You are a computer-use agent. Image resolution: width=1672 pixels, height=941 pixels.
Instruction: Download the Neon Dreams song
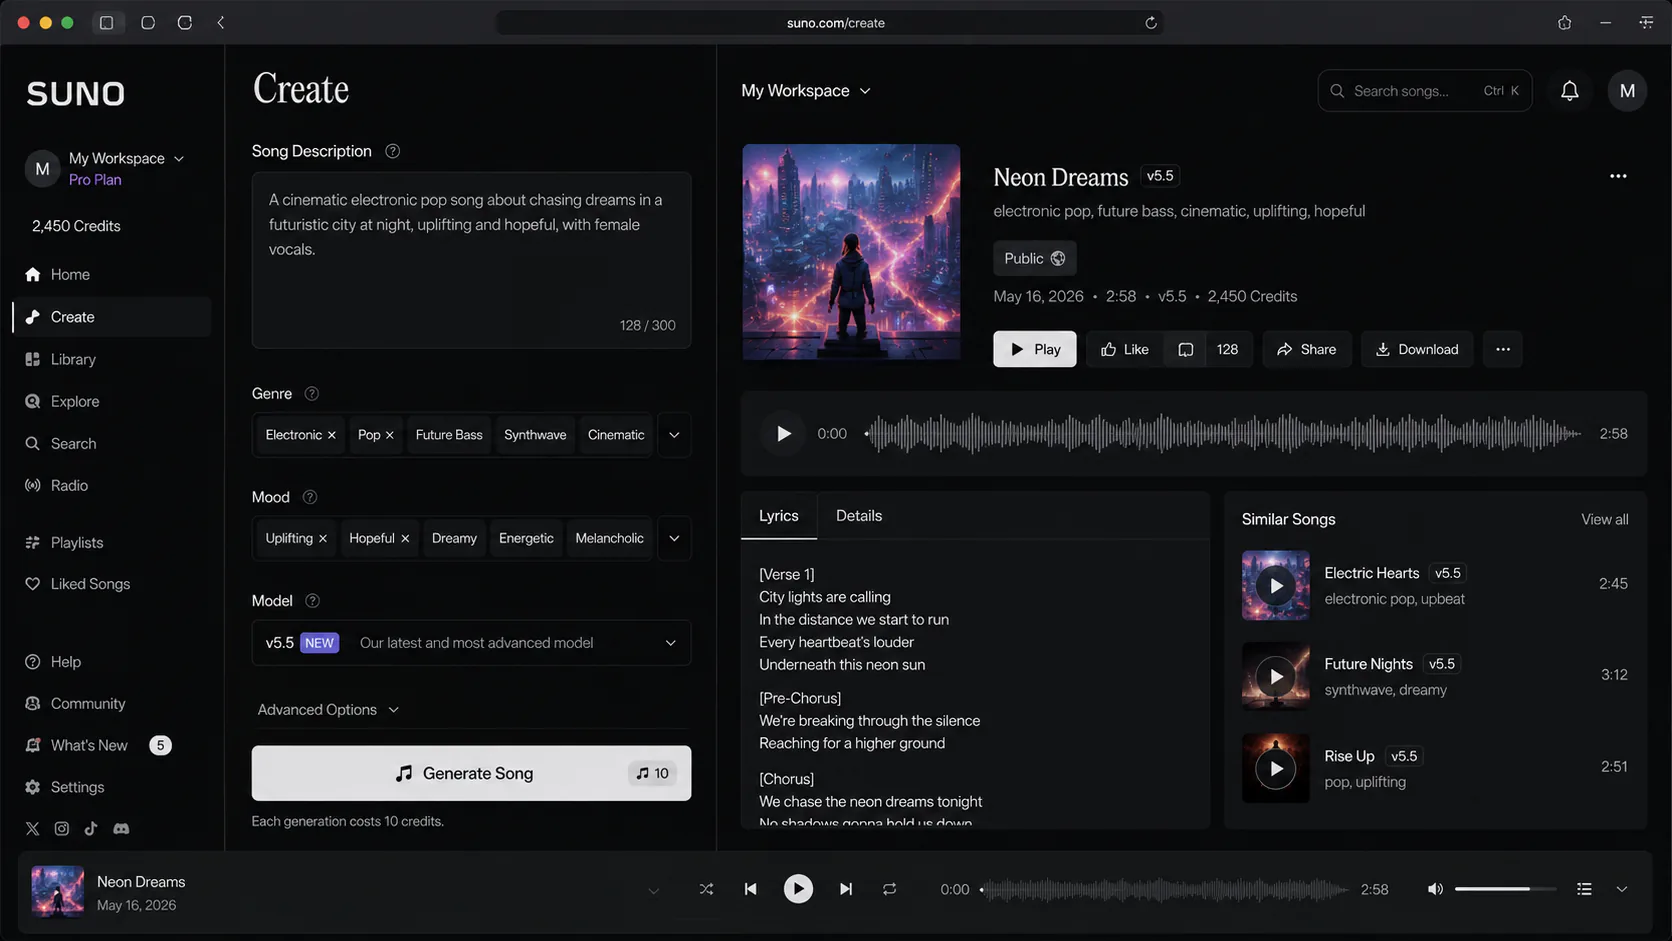1416,349
